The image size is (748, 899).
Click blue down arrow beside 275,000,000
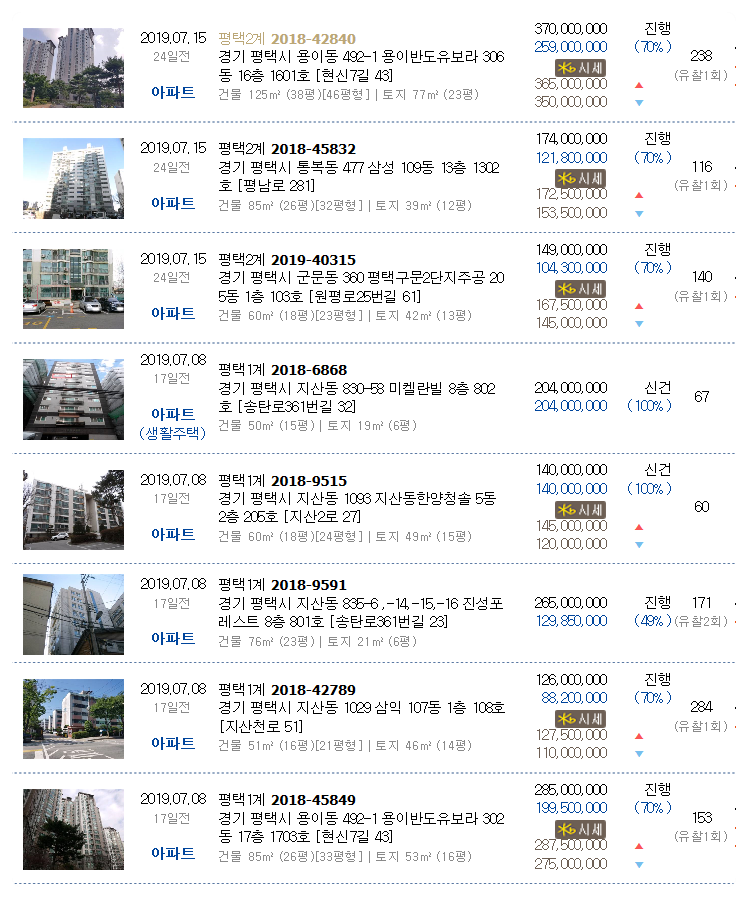point(639,864)
